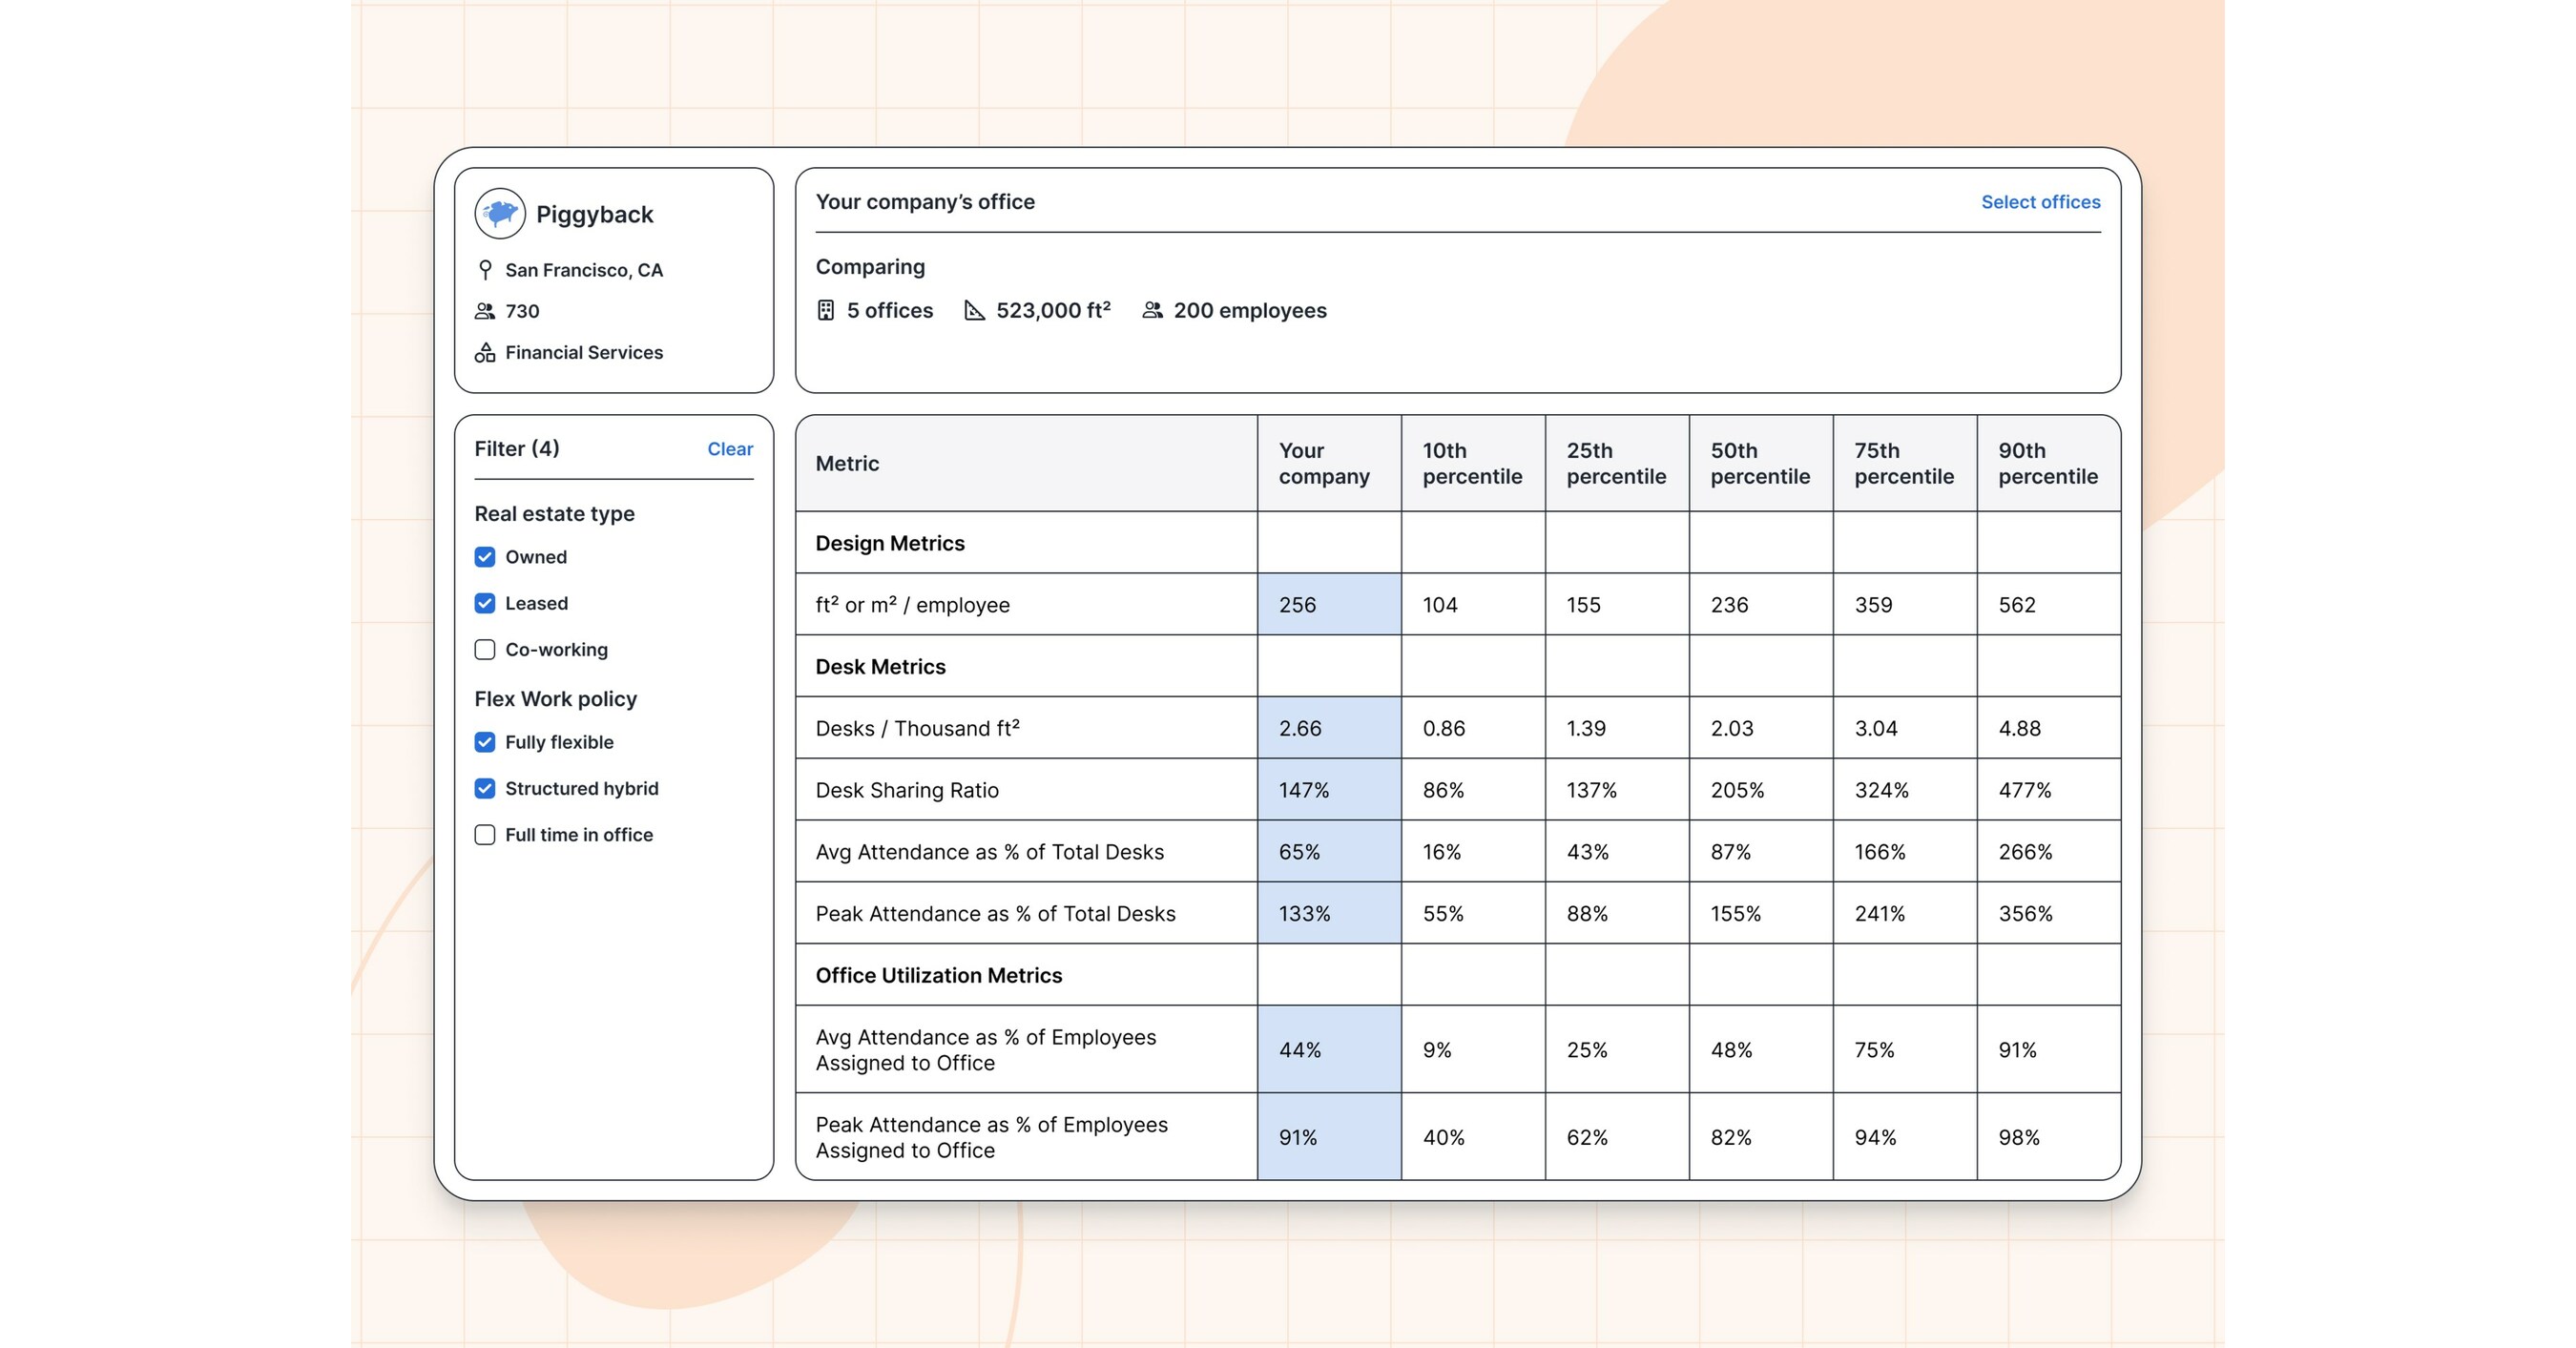Click the Office Utilization Metrics header

(x=939, y=975)
